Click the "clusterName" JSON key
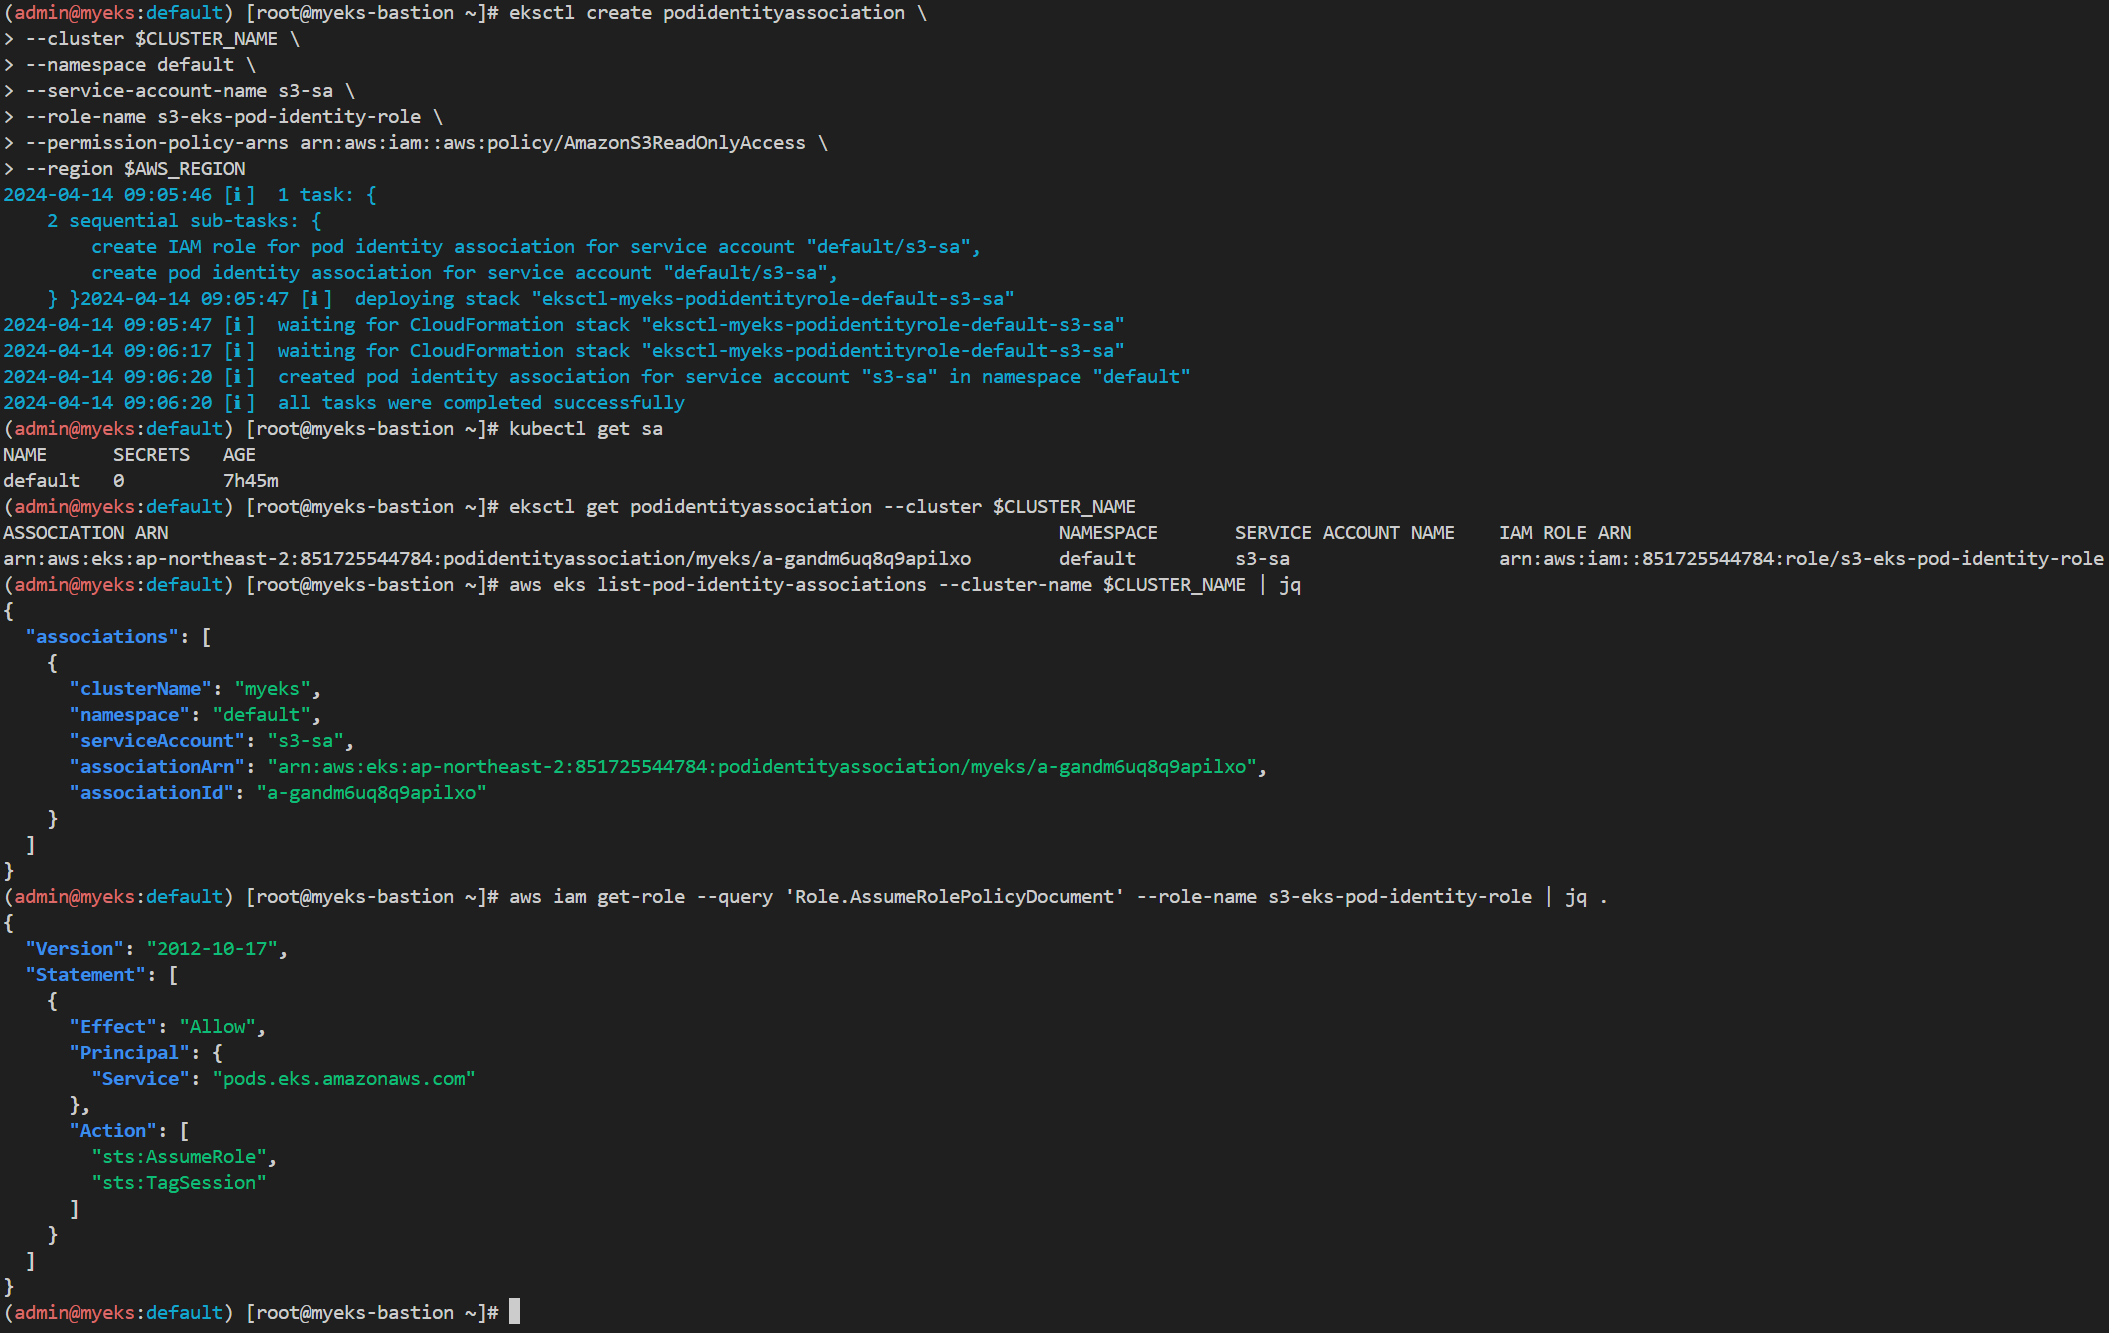 coord(140,689)
